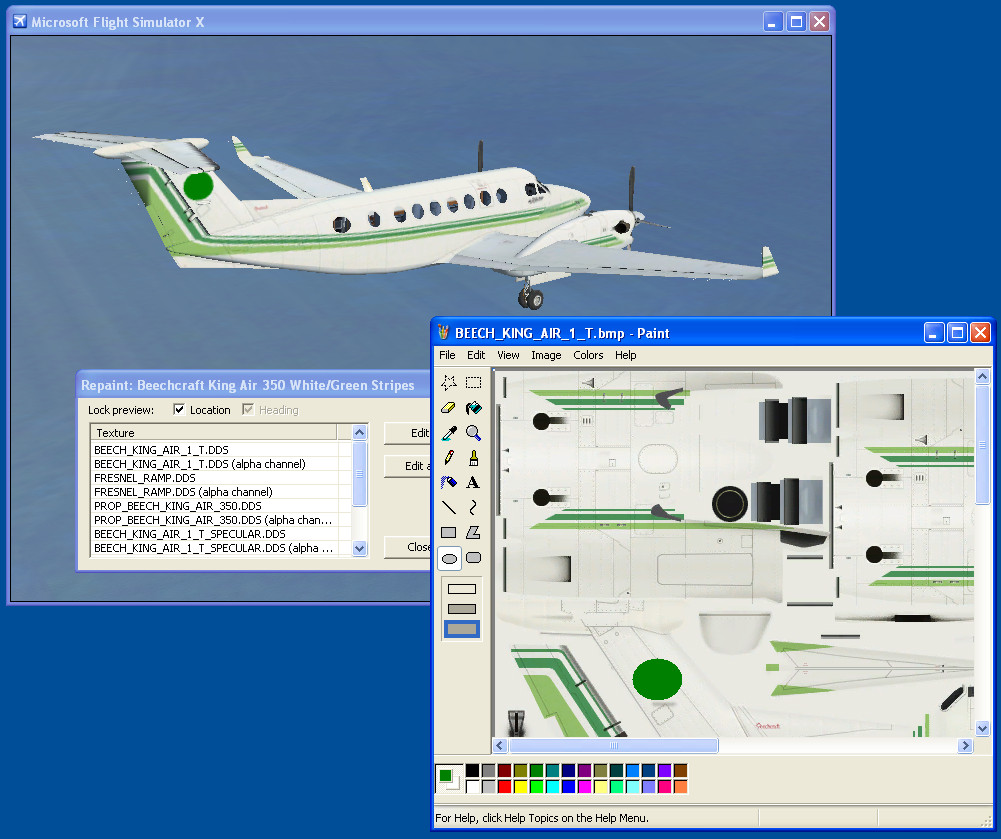
Task: Click texture list scroll down arrow
Action: 359,548
